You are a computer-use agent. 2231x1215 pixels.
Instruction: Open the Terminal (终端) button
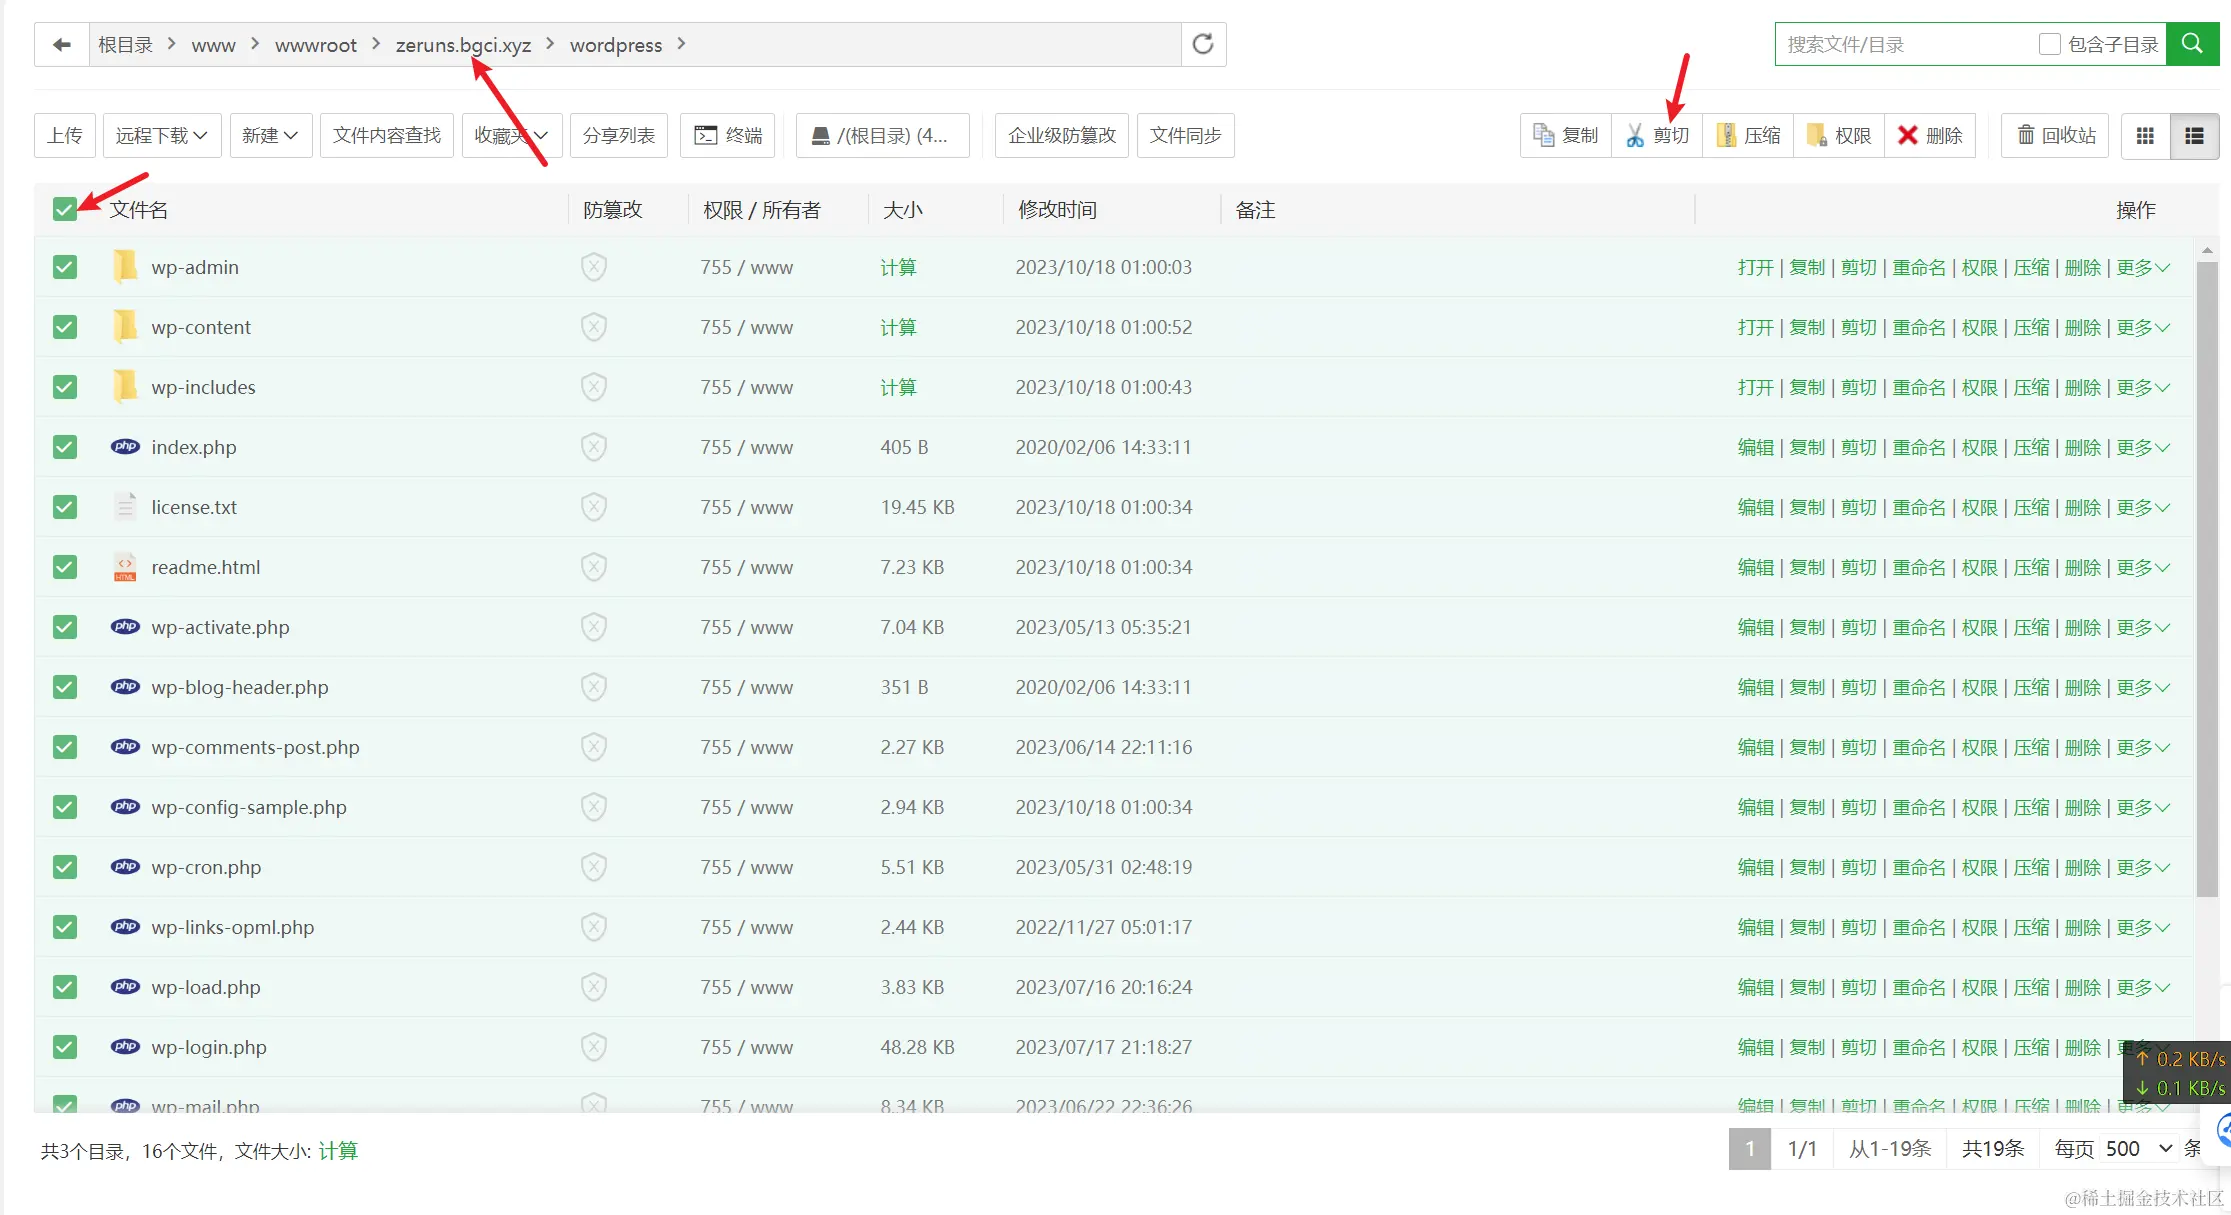[x=728, y=136]
